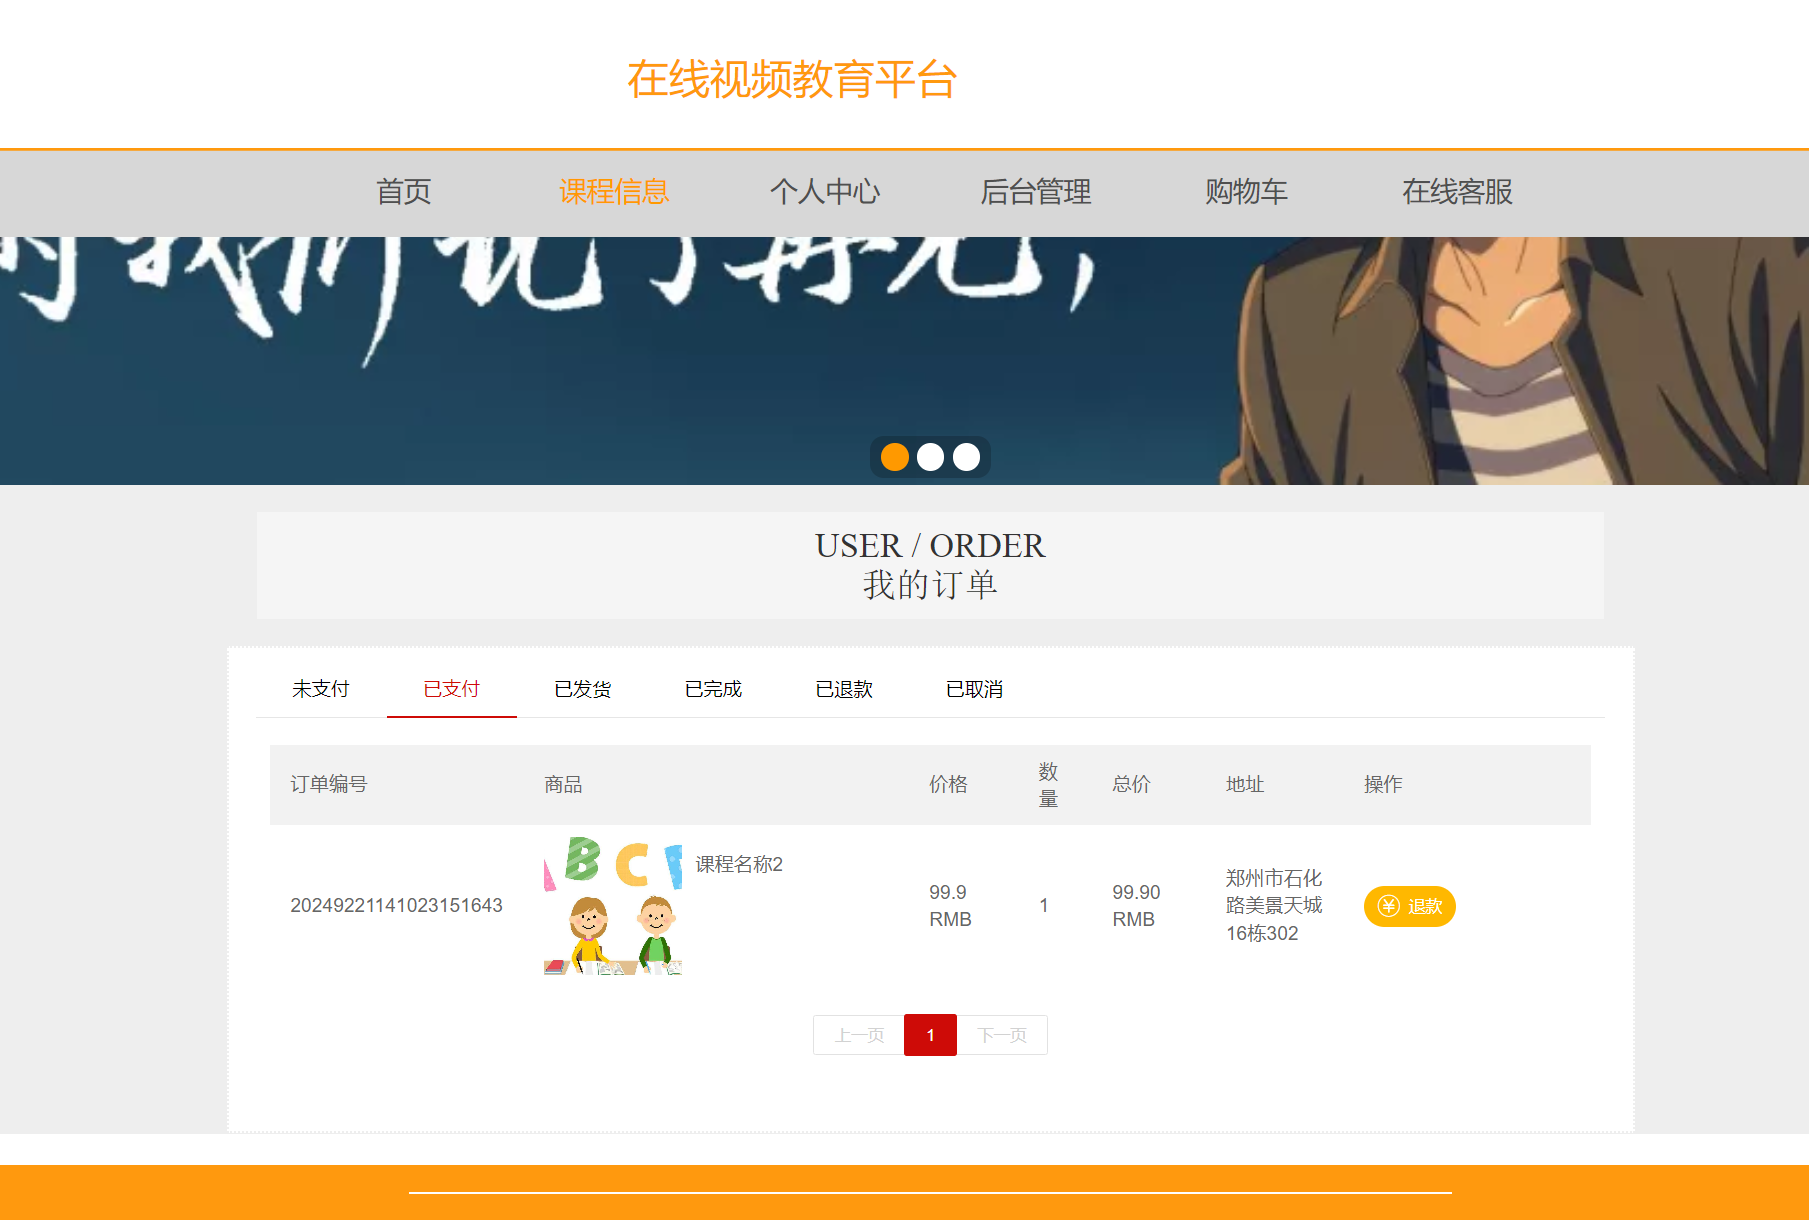Open the 个人中心 personal center
This screenshot has width=1809, height=1220.
point(827,192)
